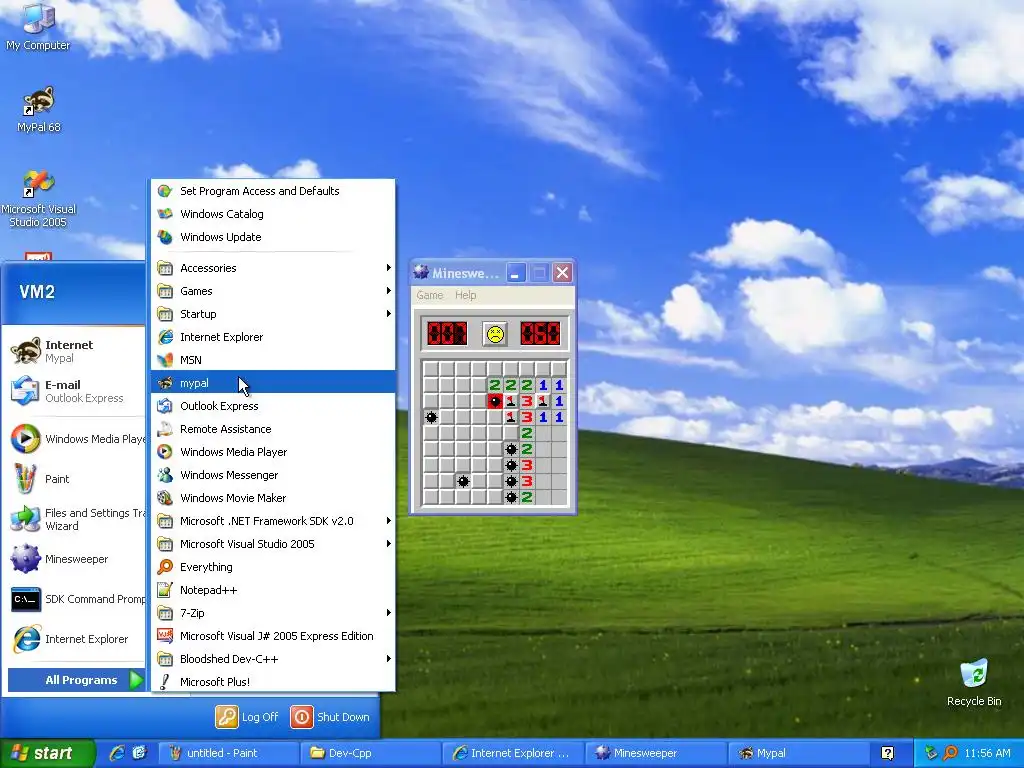Open Windows Messenger
The height and width of the screenshot is (768, 1024).
(273, 475)
